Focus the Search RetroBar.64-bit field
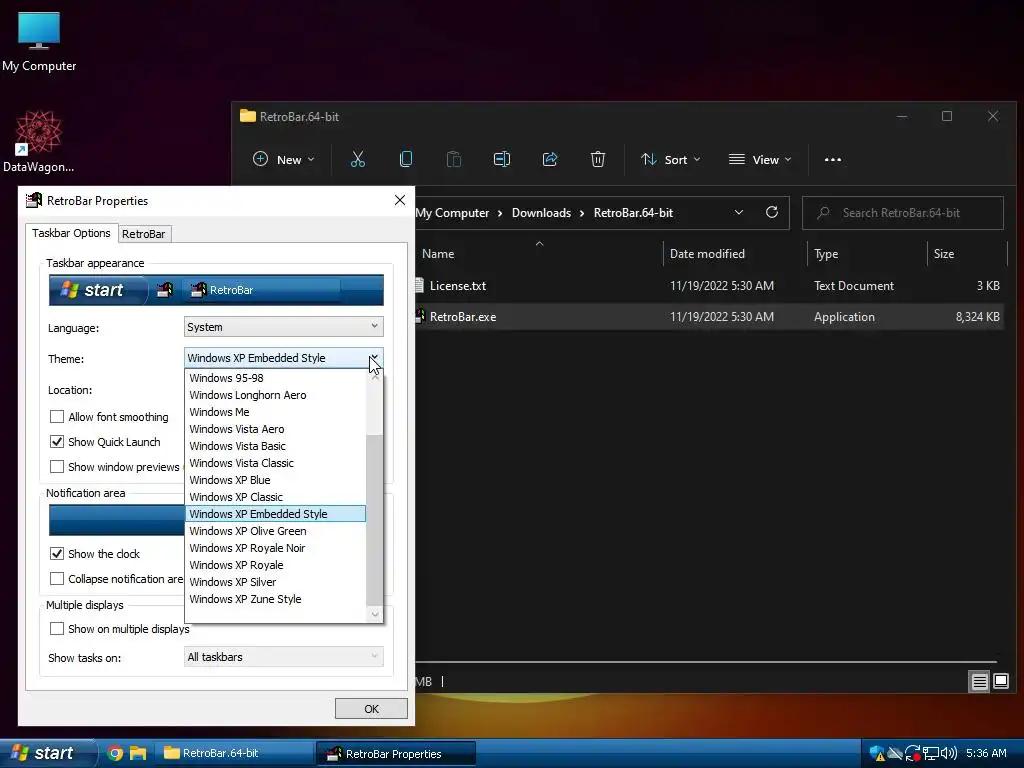Viewport: 1024px width, 768px height. coord(903,213)
